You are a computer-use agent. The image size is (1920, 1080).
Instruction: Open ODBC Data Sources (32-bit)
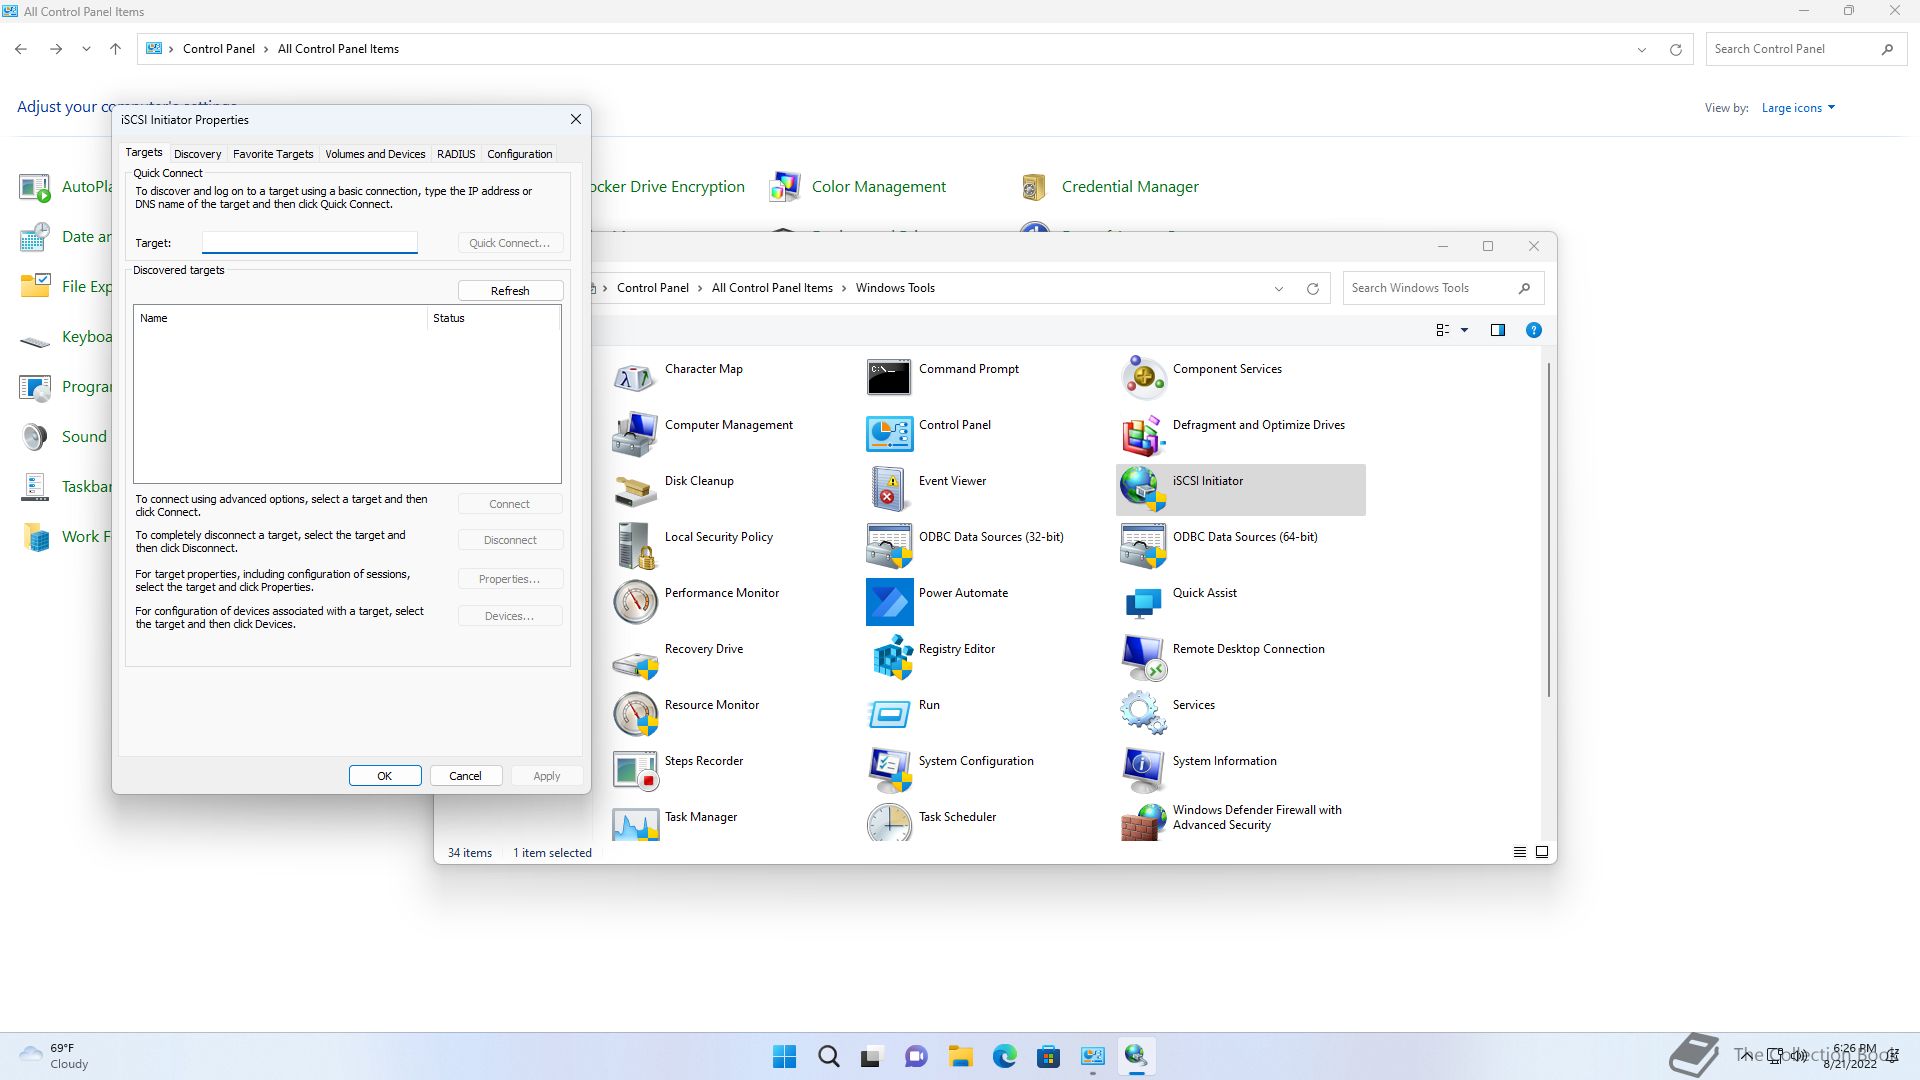pos(889,546)
